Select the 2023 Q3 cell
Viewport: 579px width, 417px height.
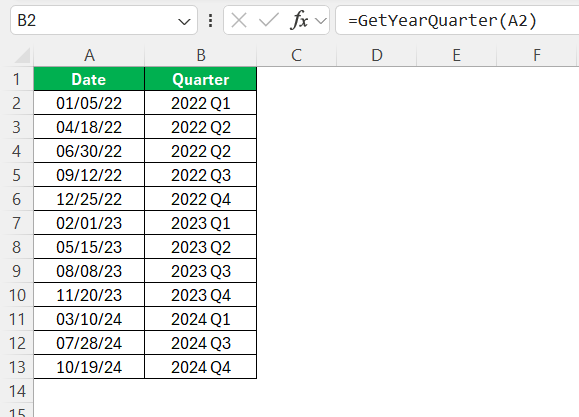point(201,271)
